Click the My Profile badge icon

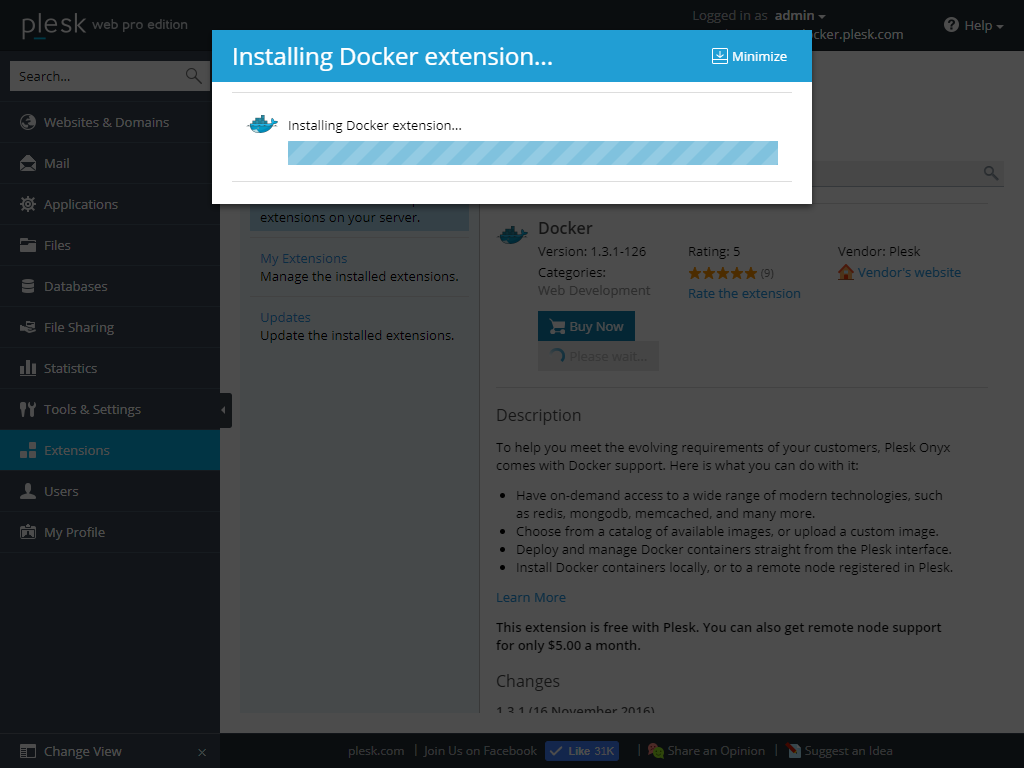click(27, 532)
